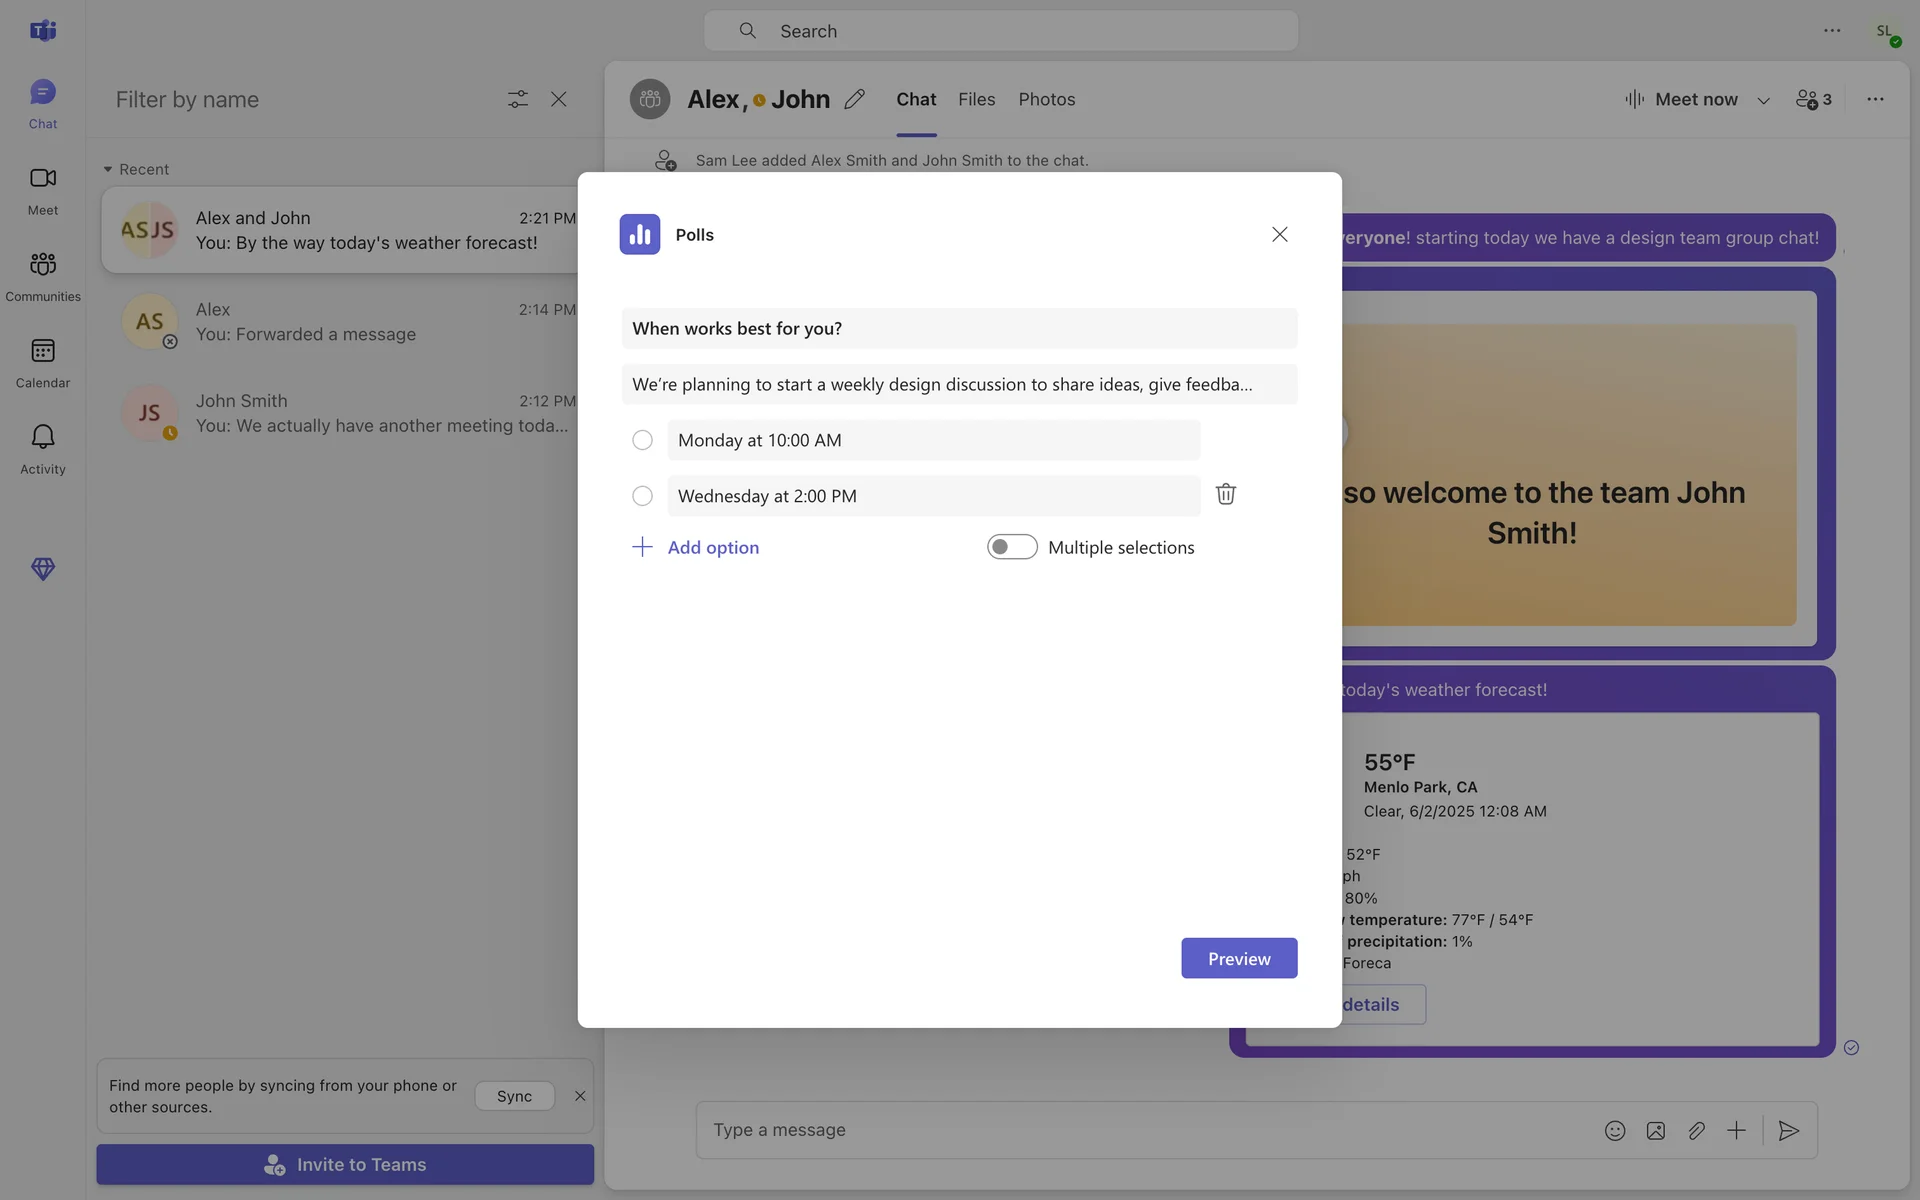Switch to the Files tab
The image size is (1920, 1200).
(976, 99)
